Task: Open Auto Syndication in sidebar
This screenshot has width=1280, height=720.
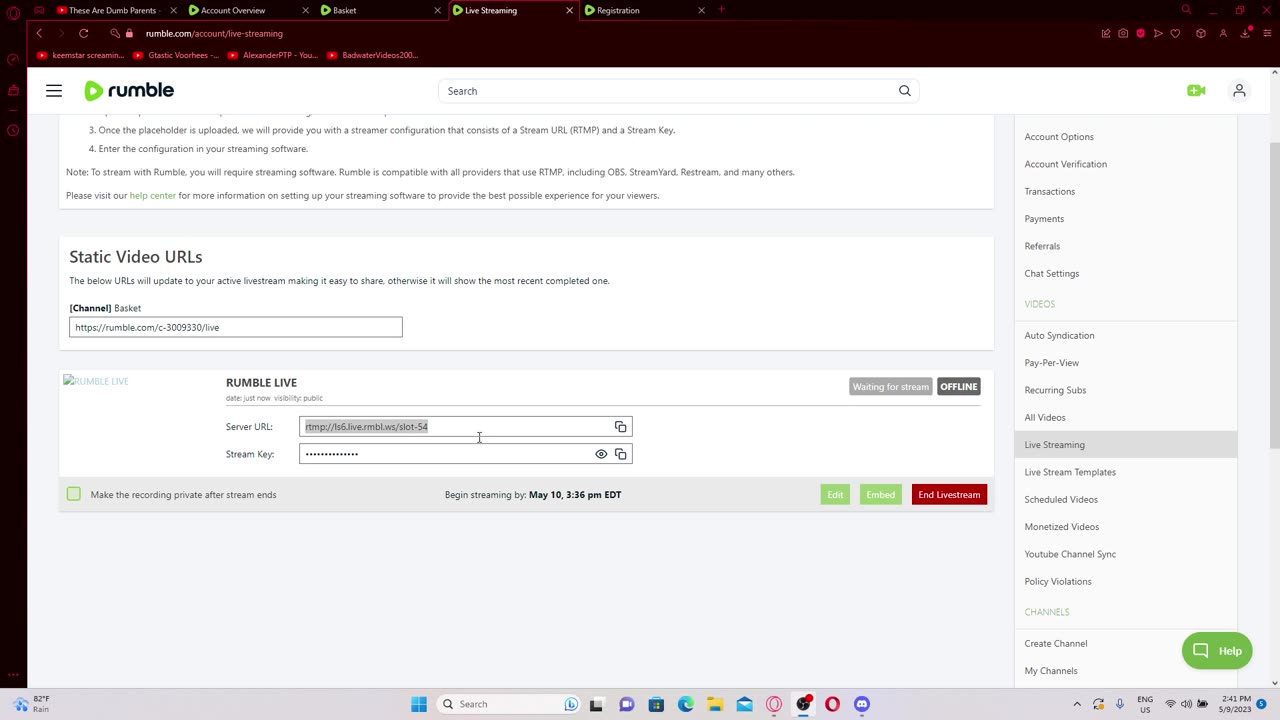Action: coord(1059,335)
